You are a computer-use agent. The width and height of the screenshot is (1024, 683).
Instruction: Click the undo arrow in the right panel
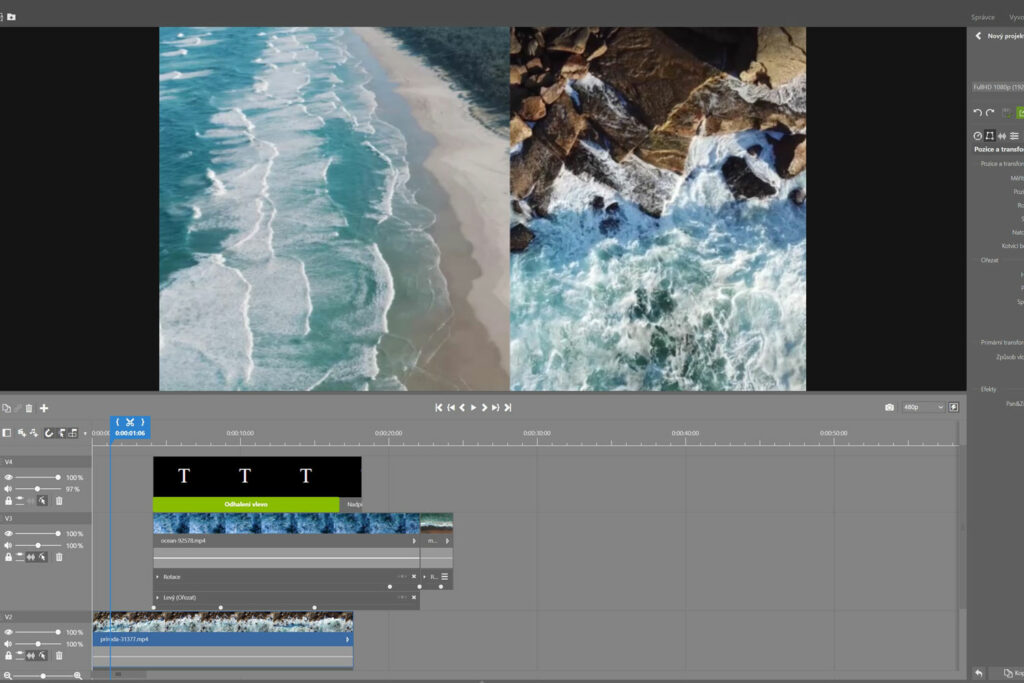click(x=978, y=113)
